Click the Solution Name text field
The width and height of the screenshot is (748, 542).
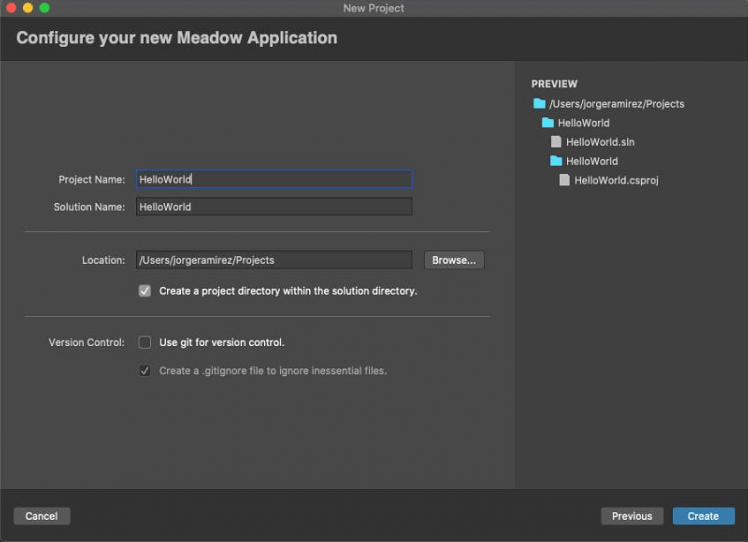click(273, 207)
